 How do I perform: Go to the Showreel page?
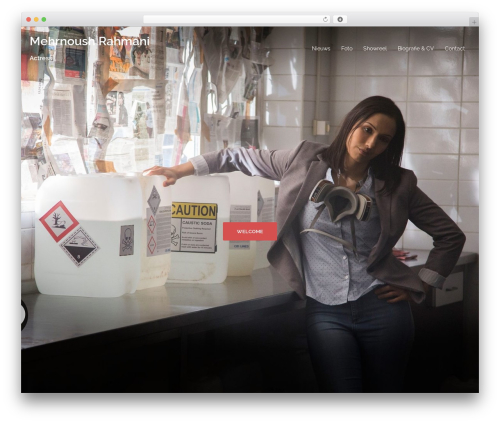pos(375,49)
